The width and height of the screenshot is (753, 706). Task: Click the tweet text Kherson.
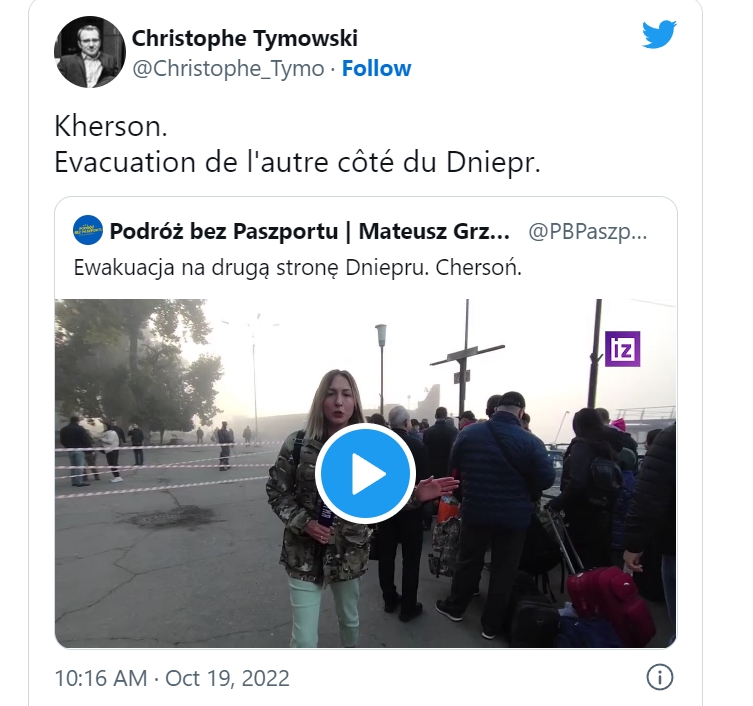[x=111, y=127]
